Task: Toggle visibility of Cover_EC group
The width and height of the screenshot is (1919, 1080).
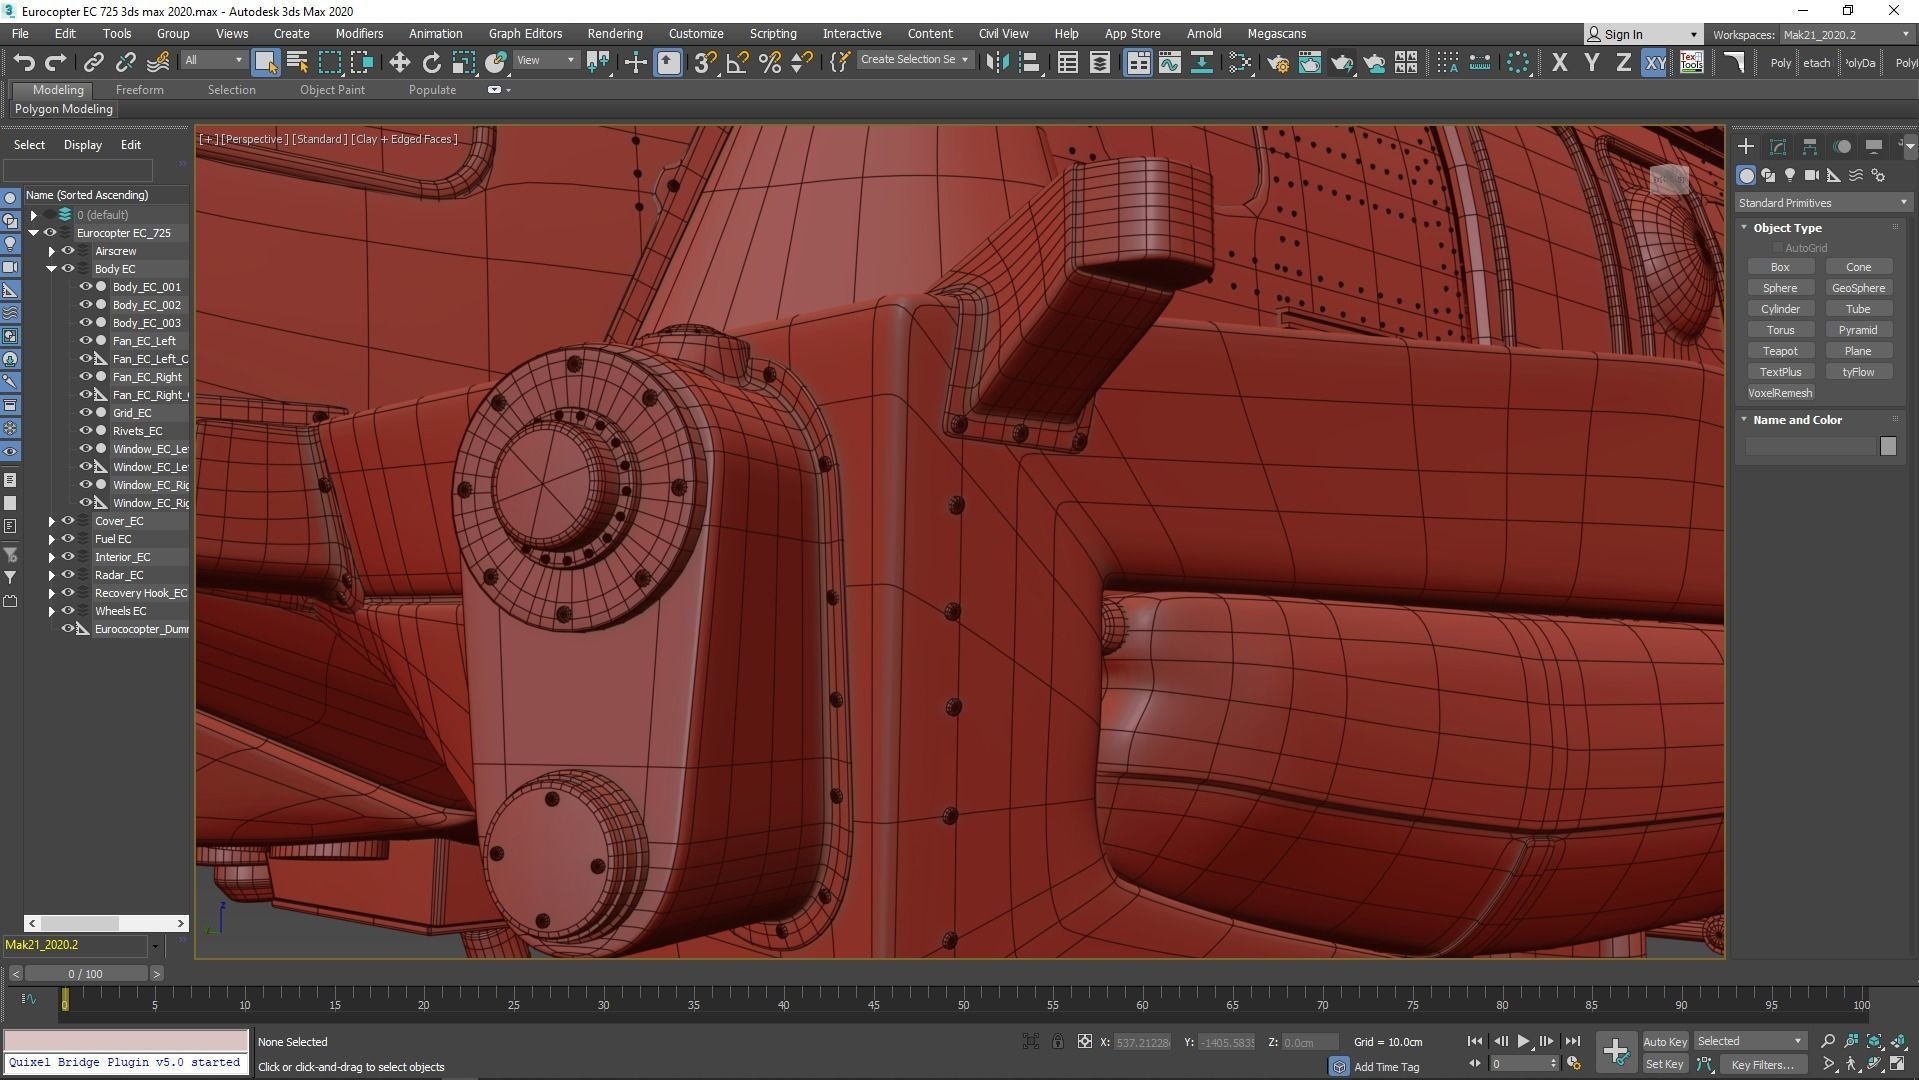Action: pos(68,521)
